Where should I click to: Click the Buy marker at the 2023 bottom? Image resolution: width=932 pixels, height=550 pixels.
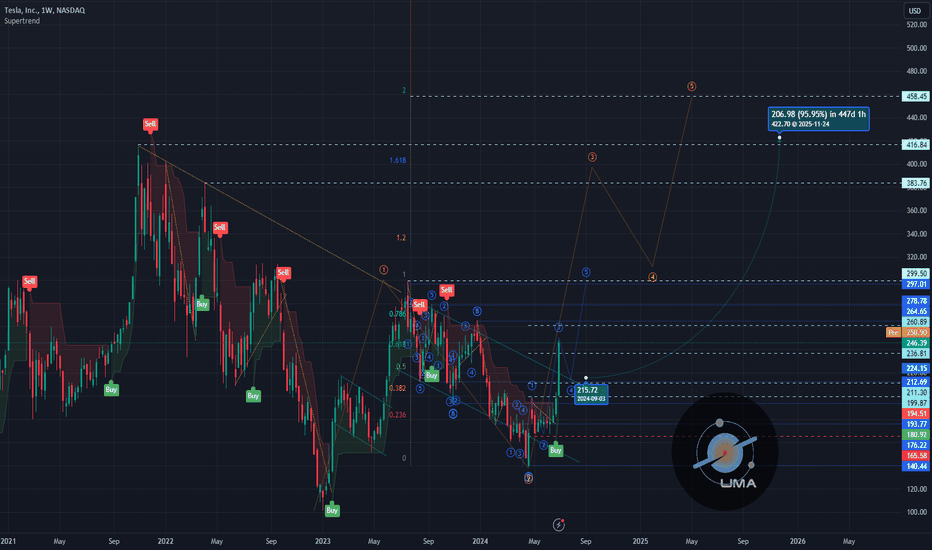[x=332, y=510]
